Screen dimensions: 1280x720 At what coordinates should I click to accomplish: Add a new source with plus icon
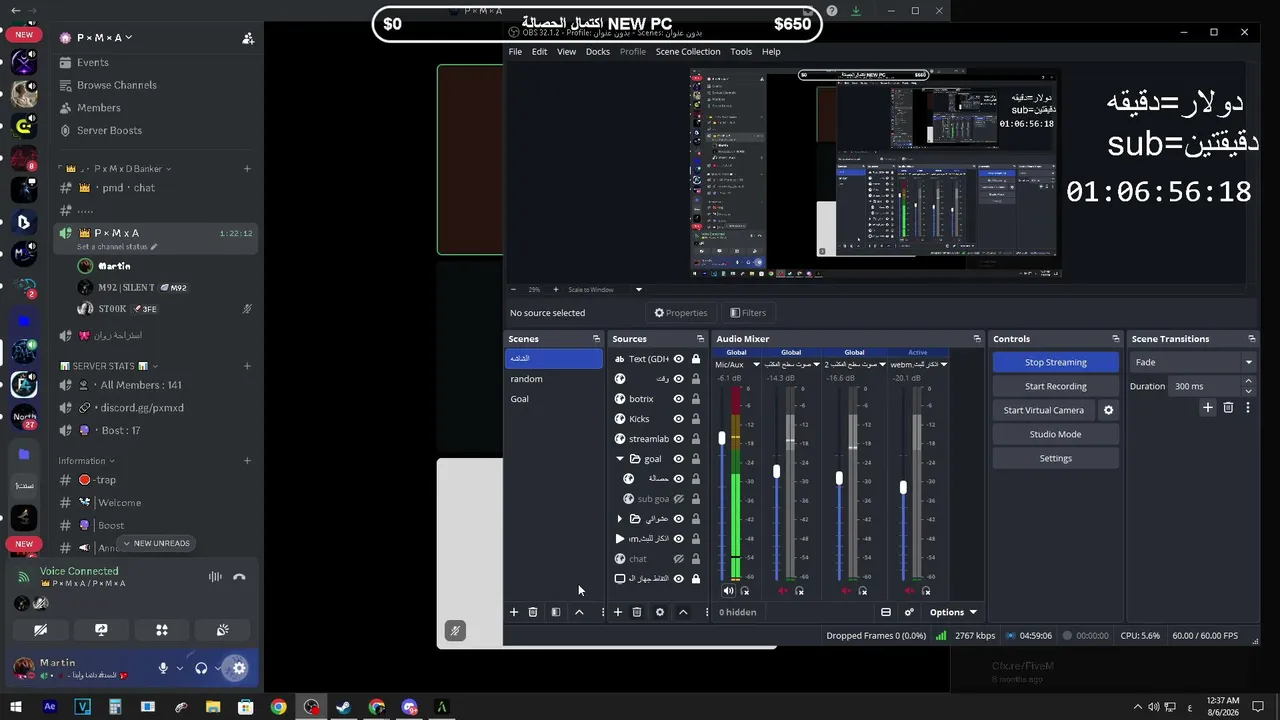[x=618, y=612]
